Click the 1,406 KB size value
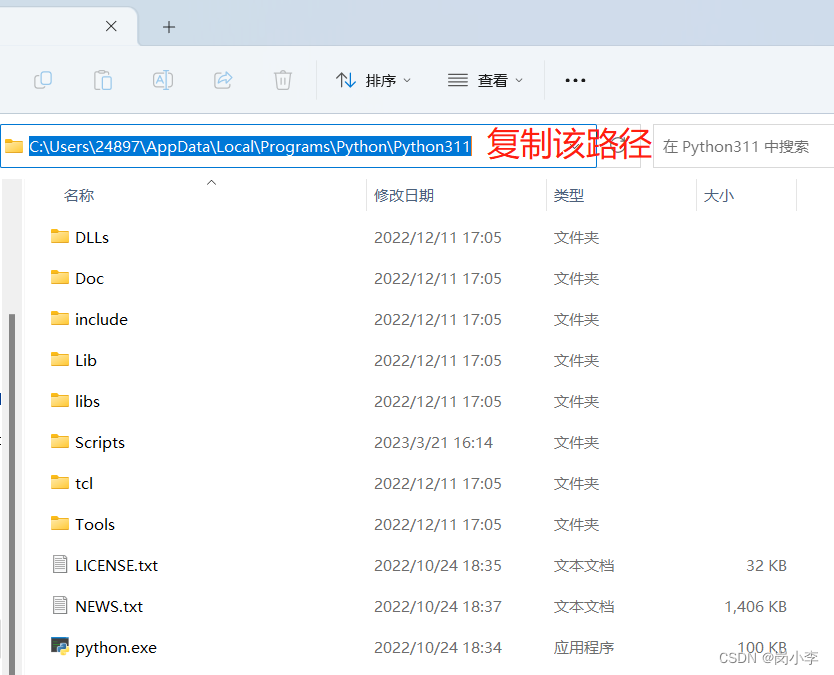Screen dimensions: 834x675 point(755,606)
